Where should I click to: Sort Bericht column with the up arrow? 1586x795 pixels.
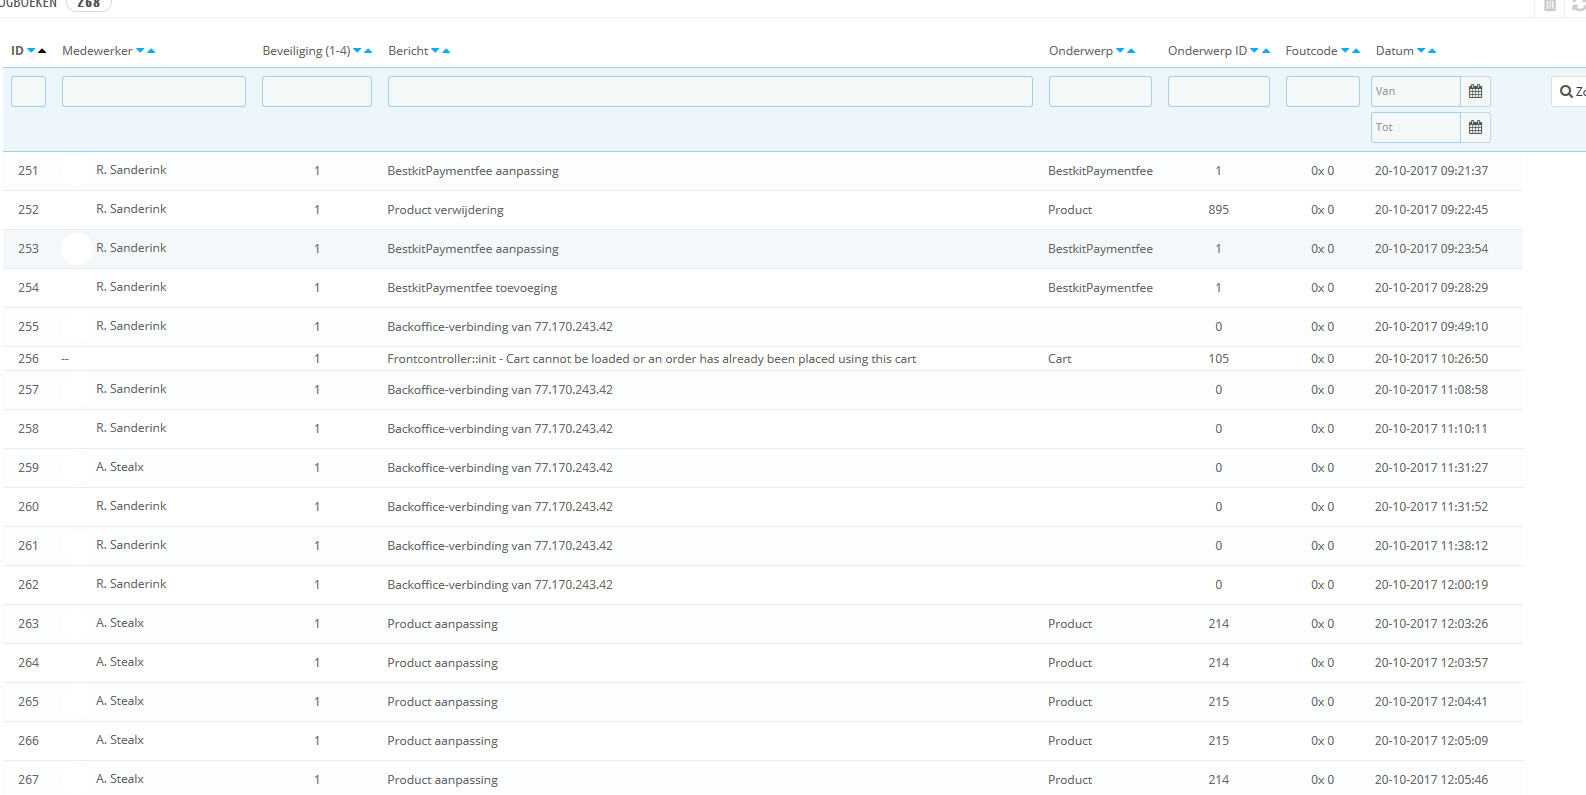pyautogui.click(x=446, y=51)
